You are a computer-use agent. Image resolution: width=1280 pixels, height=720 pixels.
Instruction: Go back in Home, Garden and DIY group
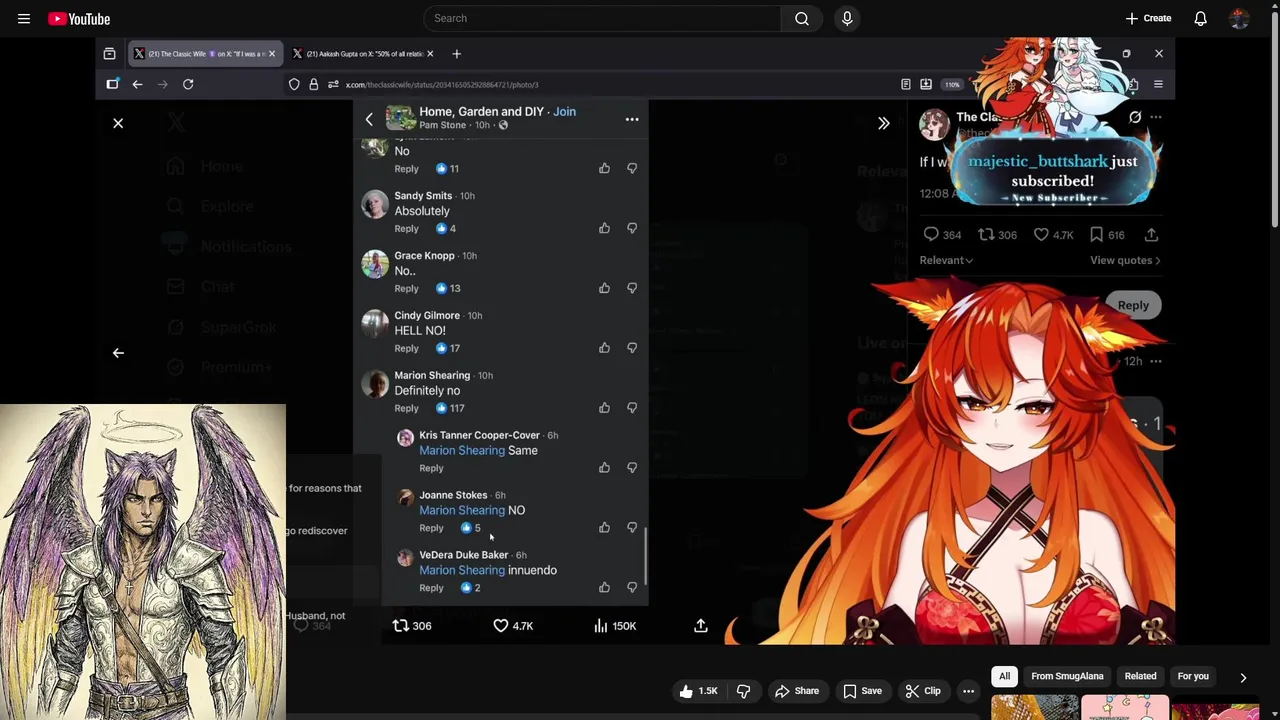(x=369, y=119)
